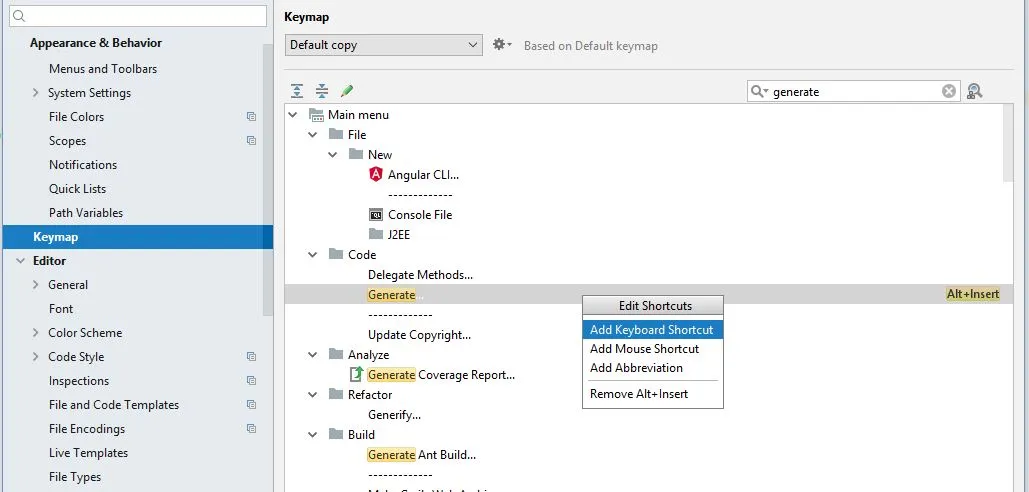This screenshot has width=1029, height=492.
Task: Click the Console File icon
Action: coord(376,215)
